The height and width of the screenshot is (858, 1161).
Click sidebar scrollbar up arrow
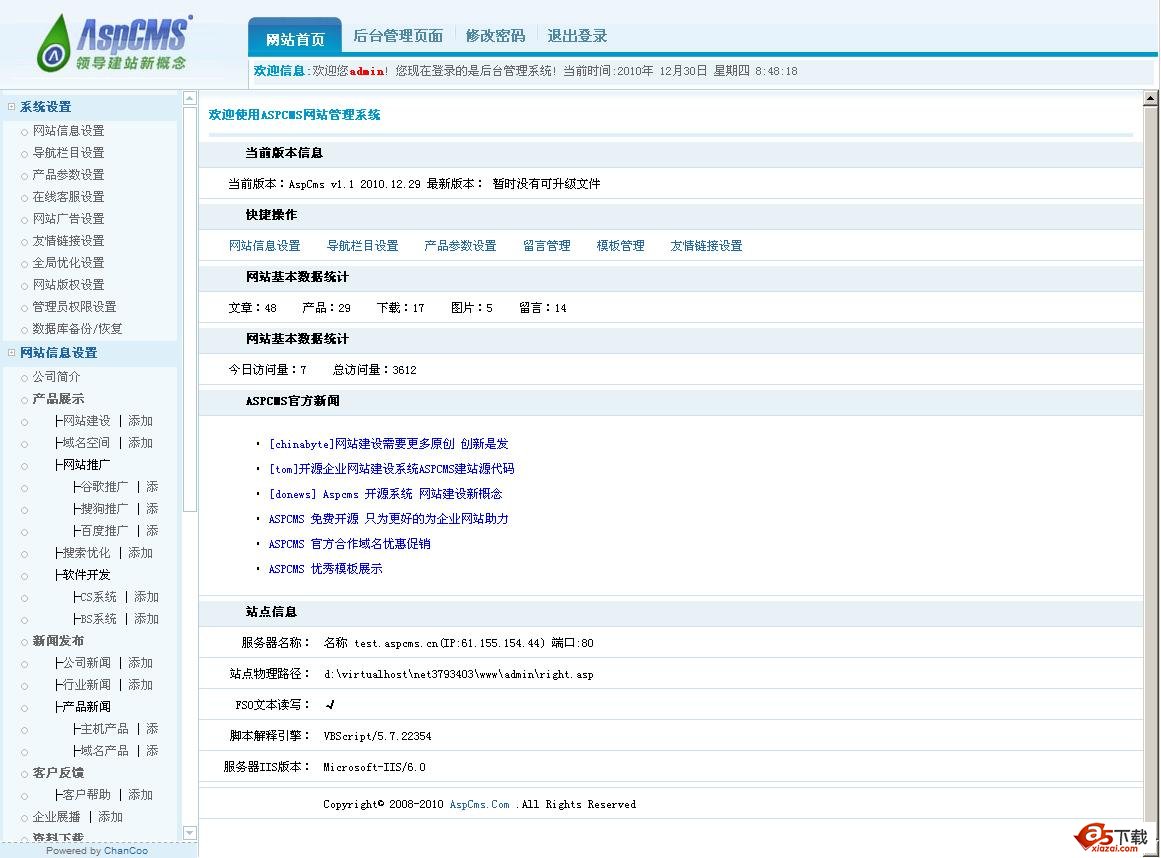click(x=190, y=99)
